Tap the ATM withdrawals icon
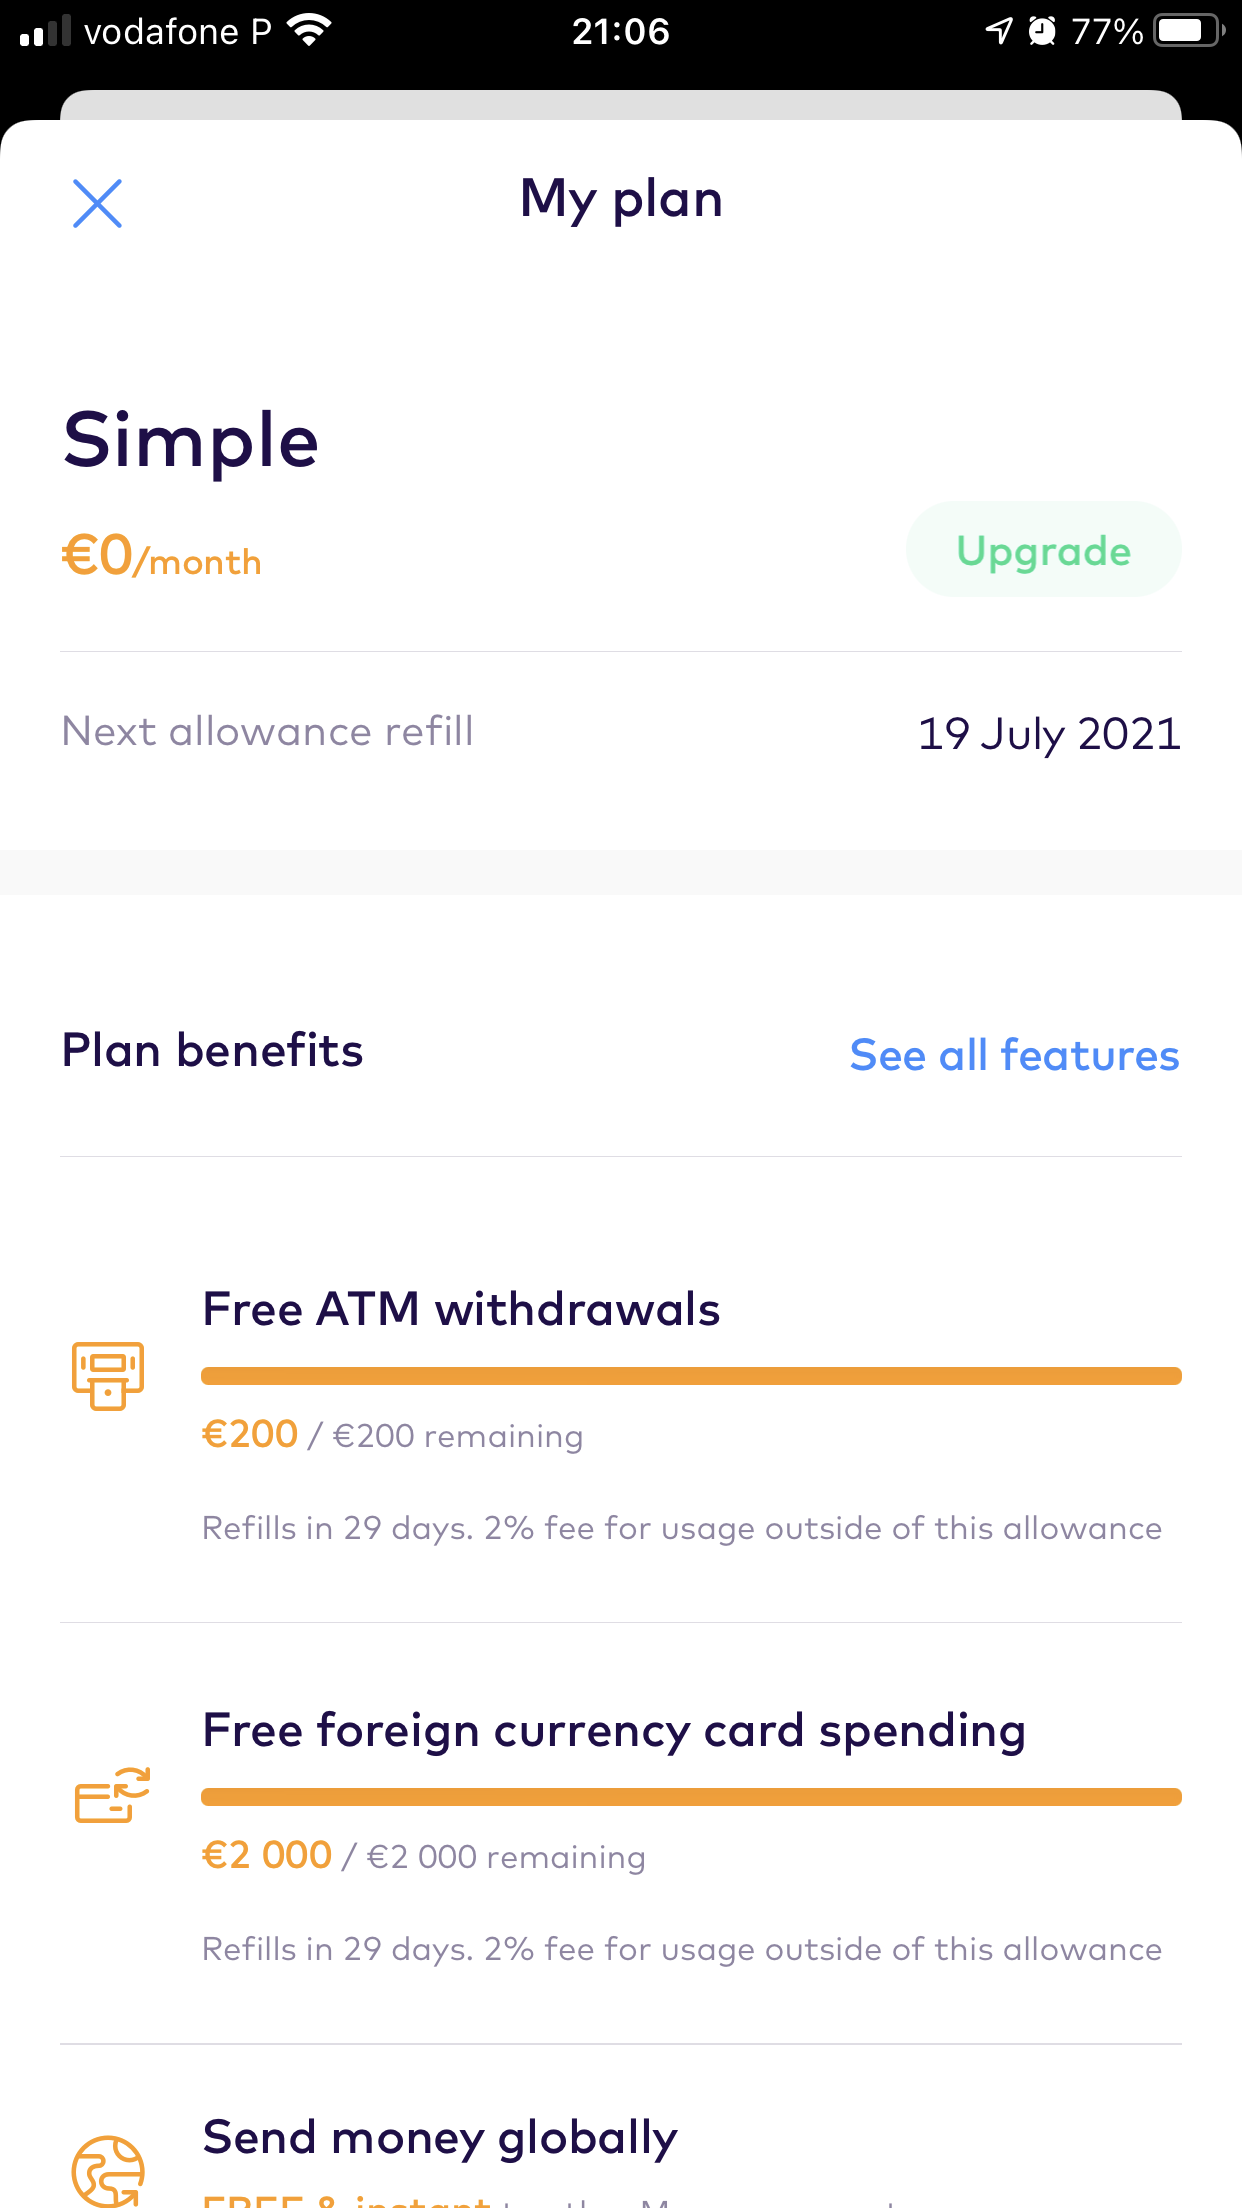 108,1375
